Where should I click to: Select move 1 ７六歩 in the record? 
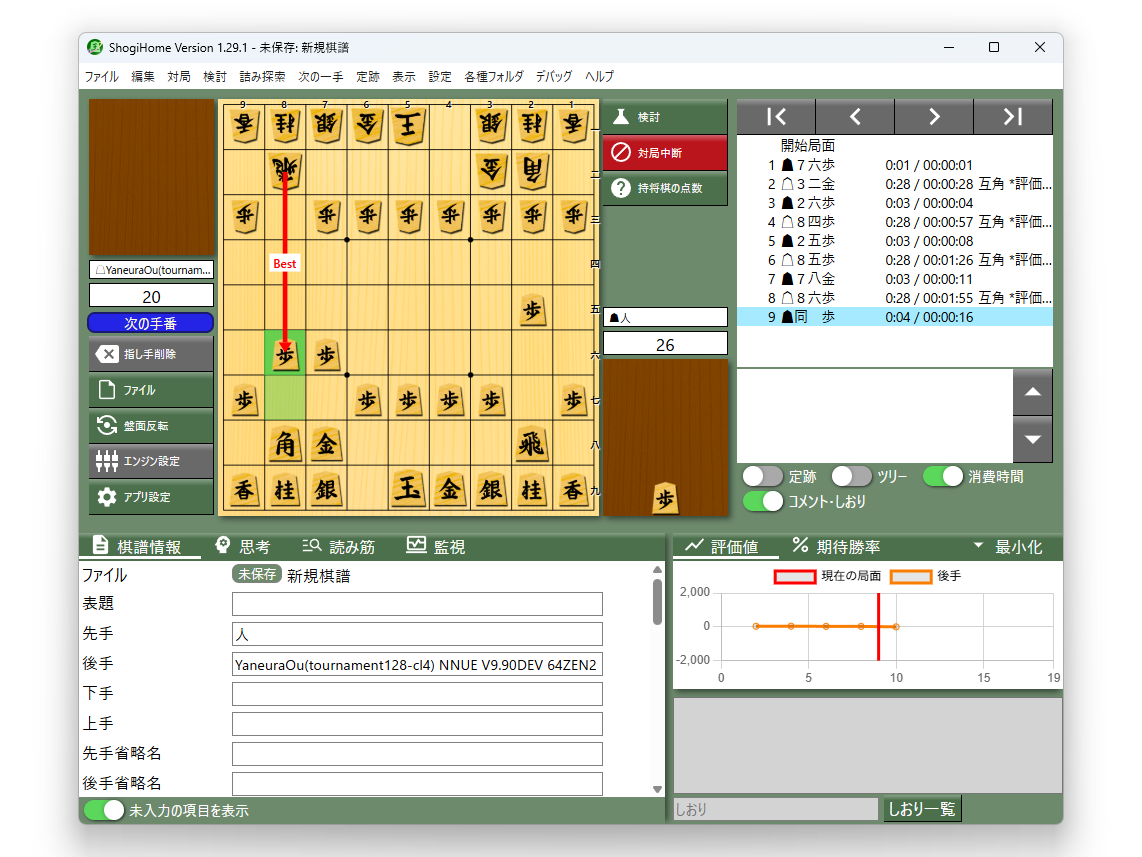click(894, 165)
